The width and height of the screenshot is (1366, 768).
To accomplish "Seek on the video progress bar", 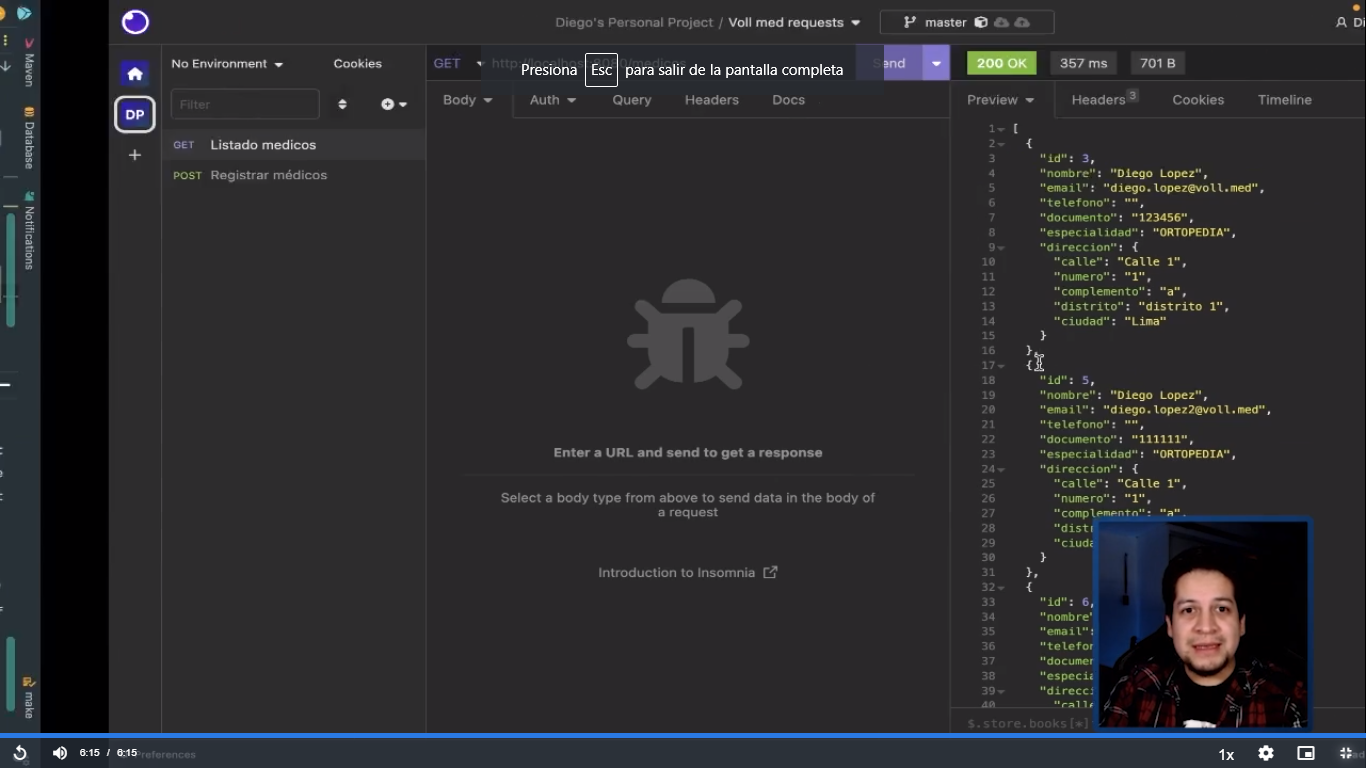I will (683, 735).
